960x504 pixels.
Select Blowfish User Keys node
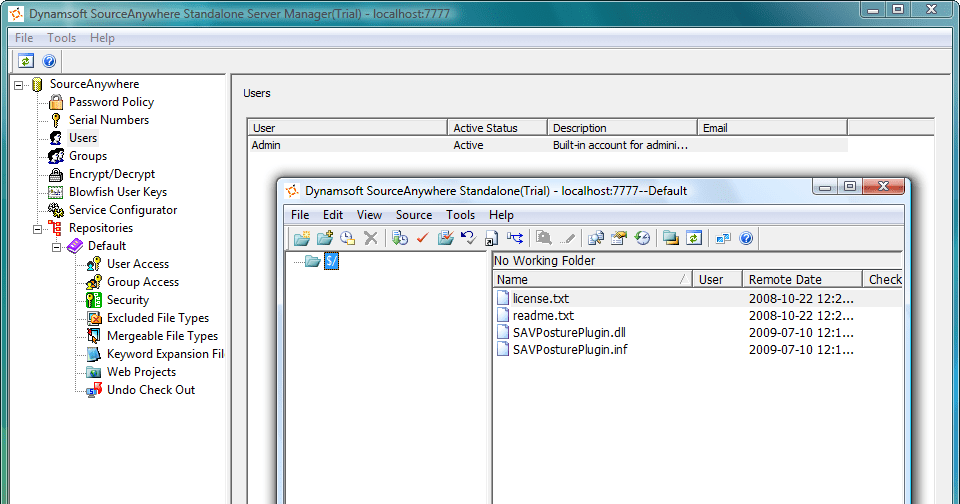pyautogui.click(x=117, y=192)
